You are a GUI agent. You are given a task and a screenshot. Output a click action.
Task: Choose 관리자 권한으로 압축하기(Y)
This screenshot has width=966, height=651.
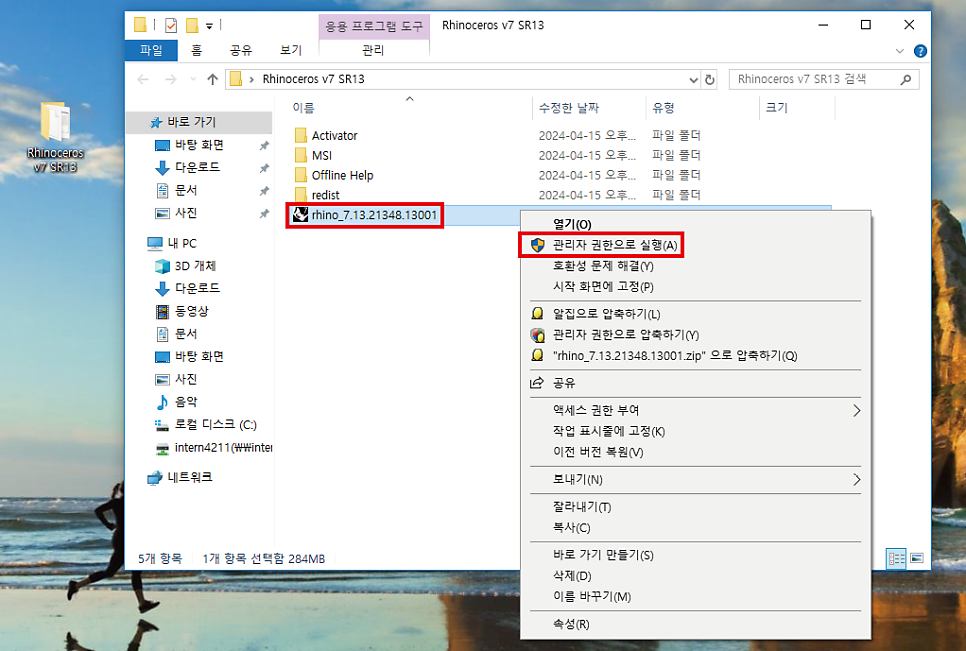696,335
